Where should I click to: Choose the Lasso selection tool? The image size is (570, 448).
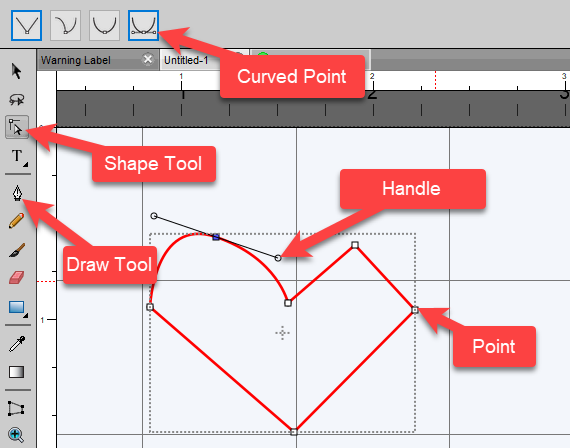pos(17,99)
